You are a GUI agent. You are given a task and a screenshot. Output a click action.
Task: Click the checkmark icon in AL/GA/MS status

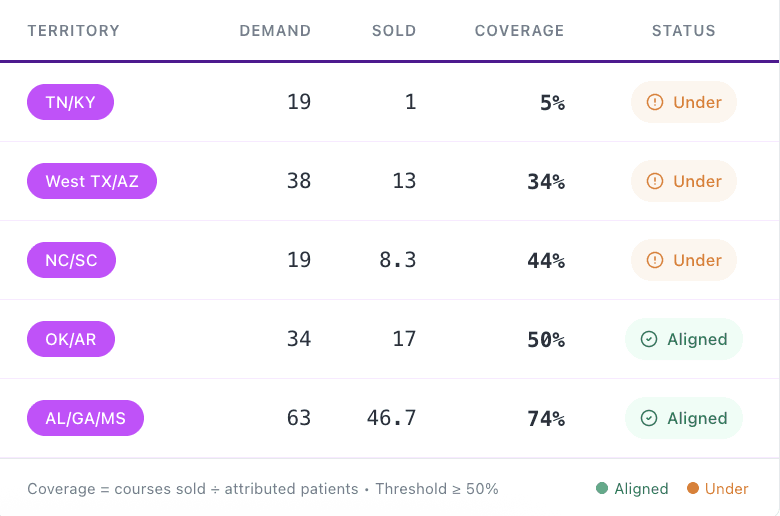pos(649,418)
